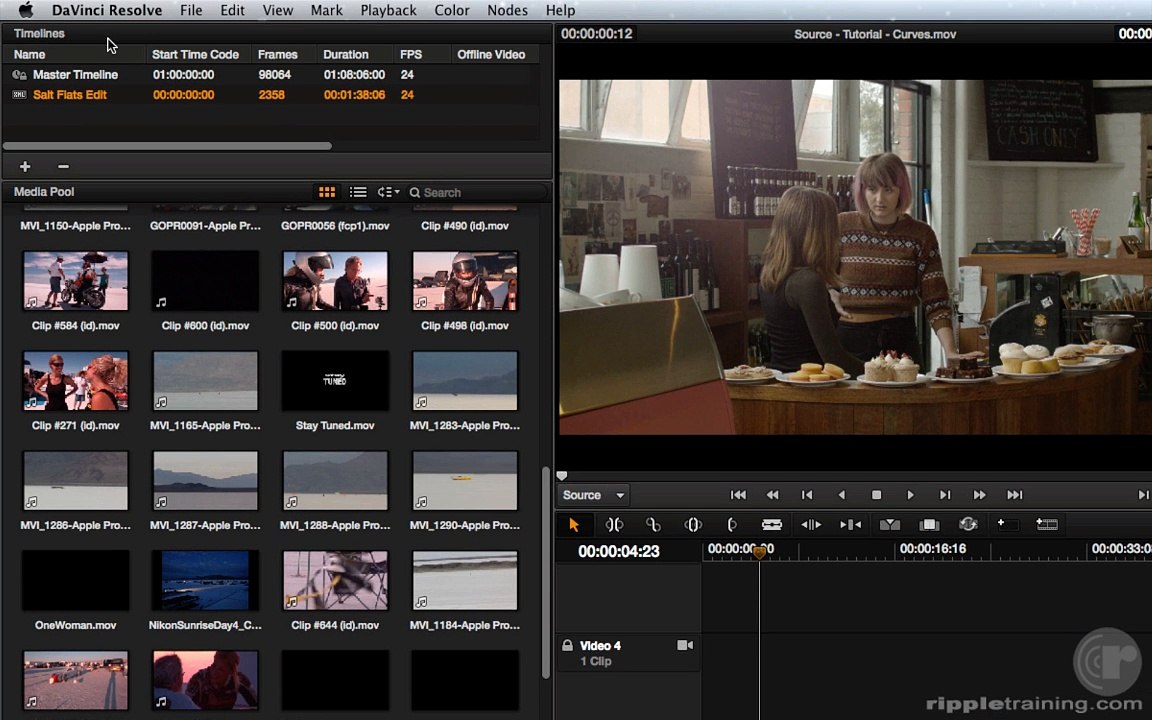Jump to first frame in the viewer transport

(738, 495)
